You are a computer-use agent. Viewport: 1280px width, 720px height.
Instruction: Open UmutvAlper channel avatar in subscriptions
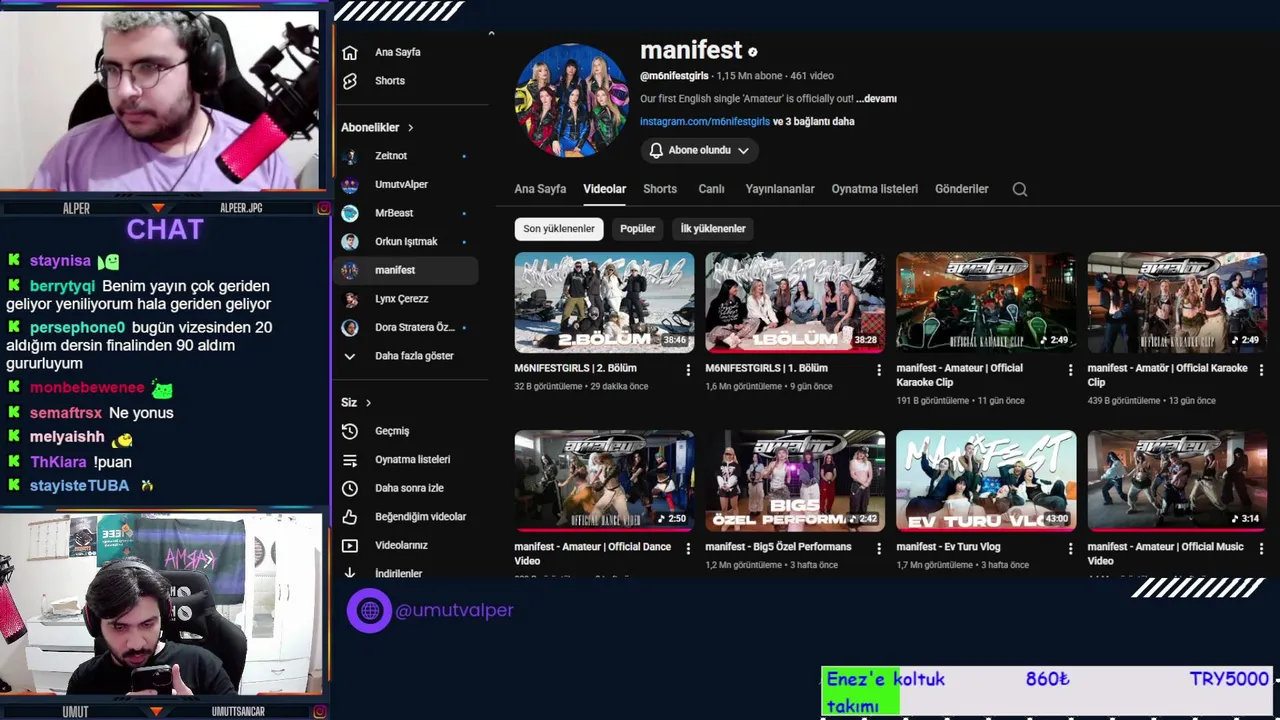[x=349, y=185]
